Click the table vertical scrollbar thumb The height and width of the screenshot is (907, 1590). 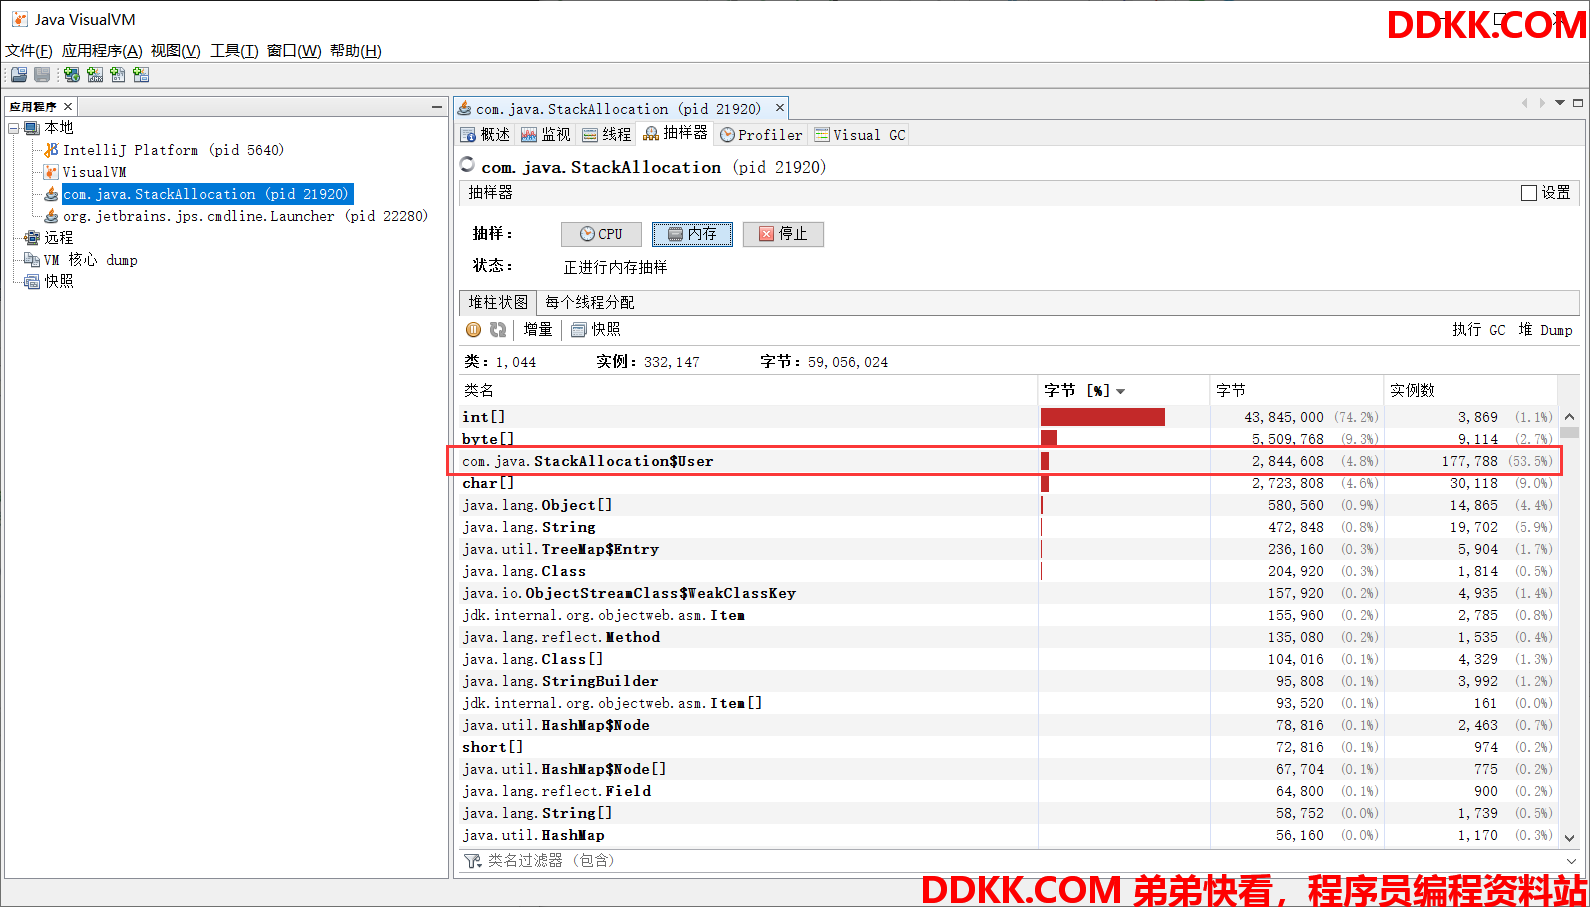pyautogui.click(x=1569, y=433)
